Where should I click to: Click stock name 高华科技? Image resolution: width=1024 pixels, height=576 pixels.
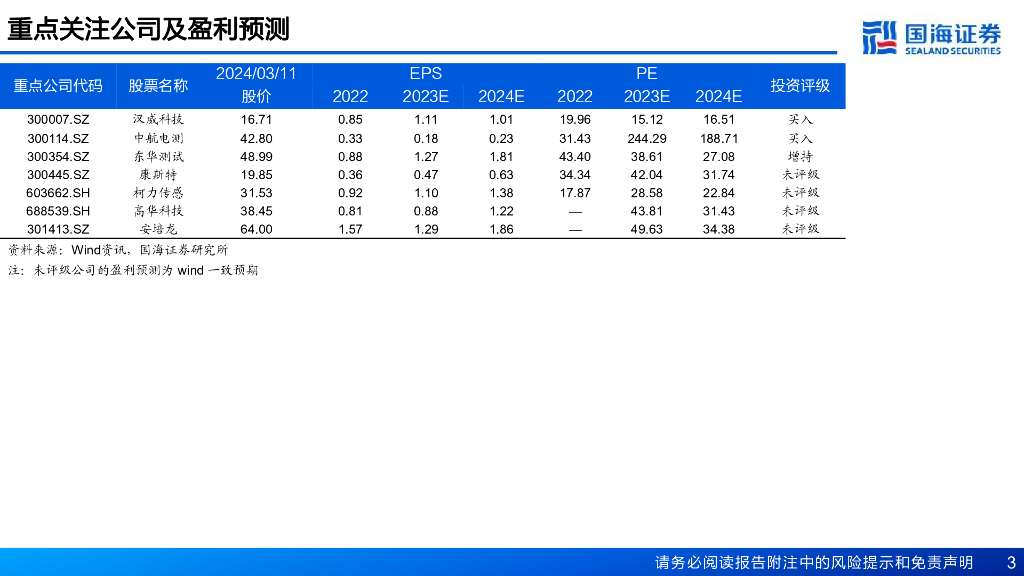click(x=158, y=212)
